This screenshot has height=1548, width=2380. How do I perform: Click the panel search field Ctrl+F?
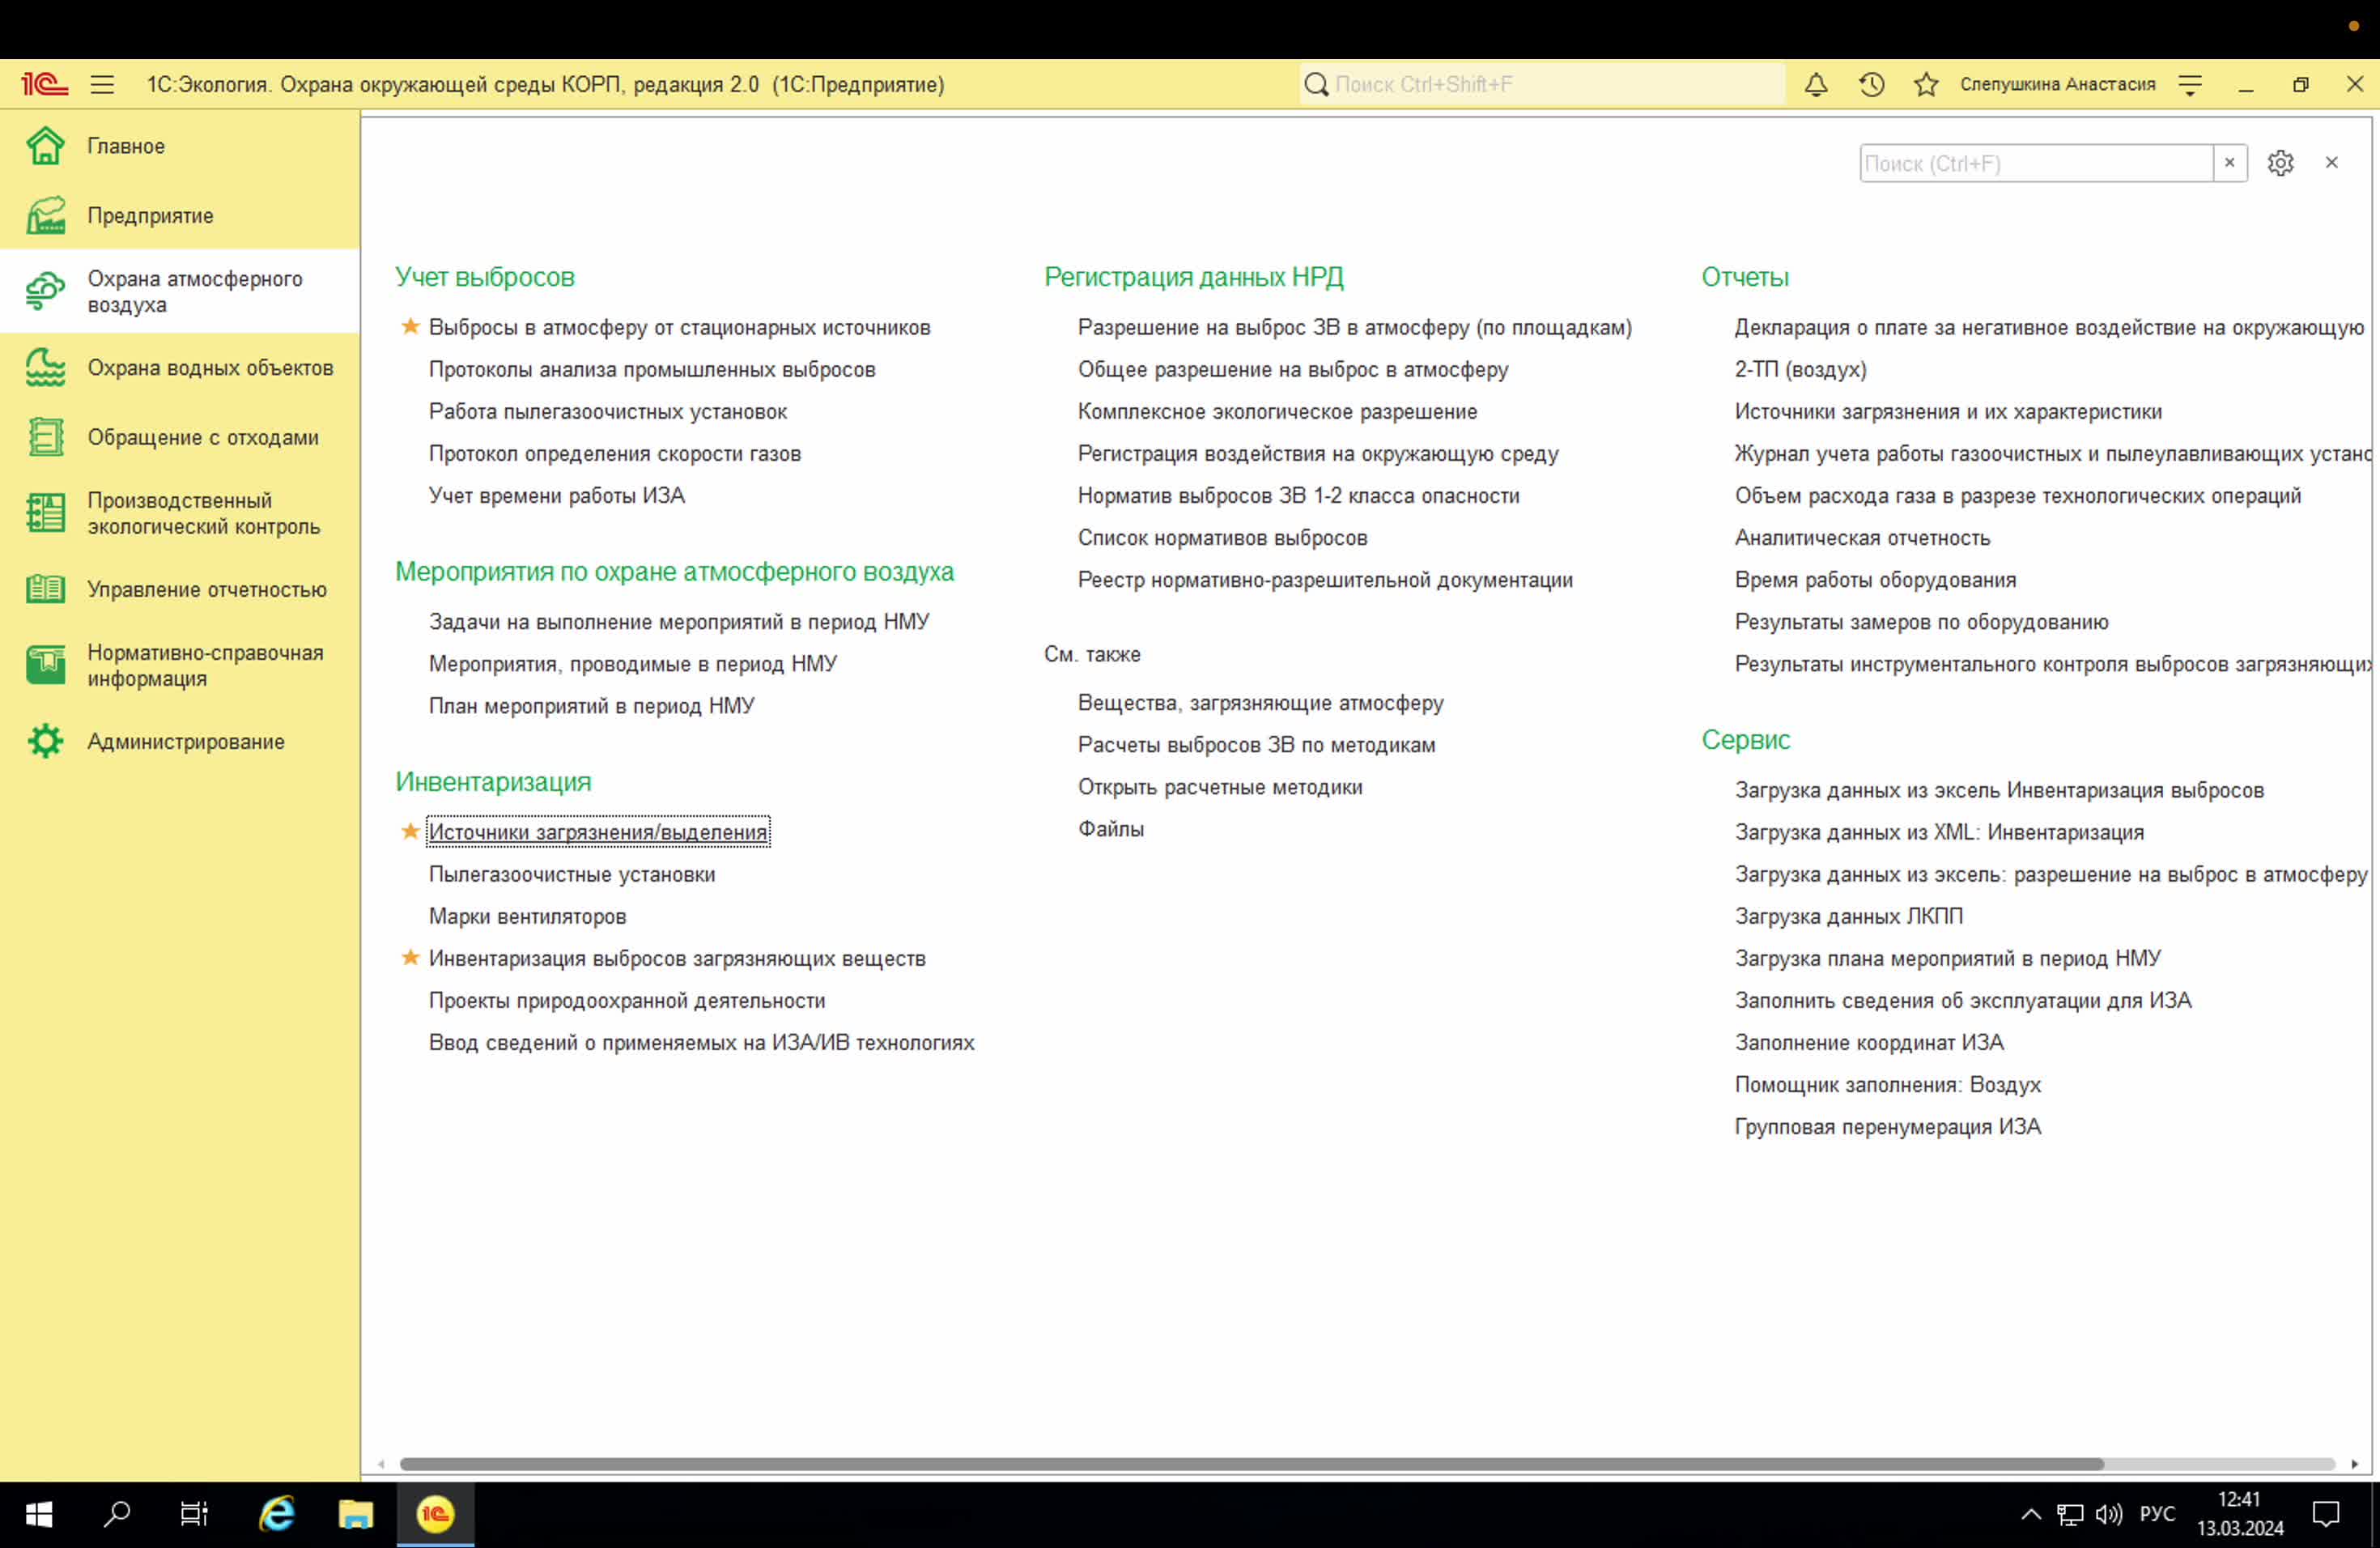(x=2036, y=163)
